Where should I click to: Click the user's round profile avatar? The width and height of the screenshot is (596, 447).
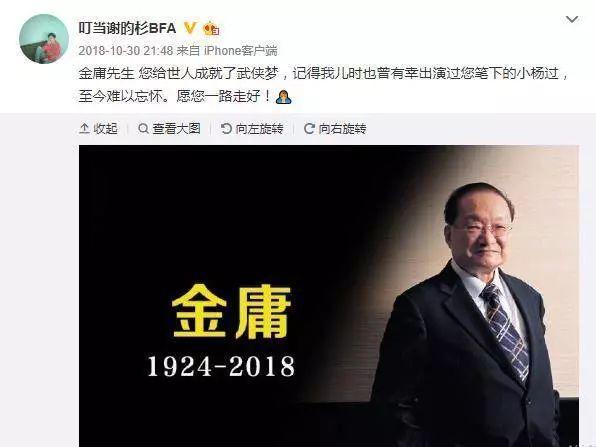[x=44, y=38]
